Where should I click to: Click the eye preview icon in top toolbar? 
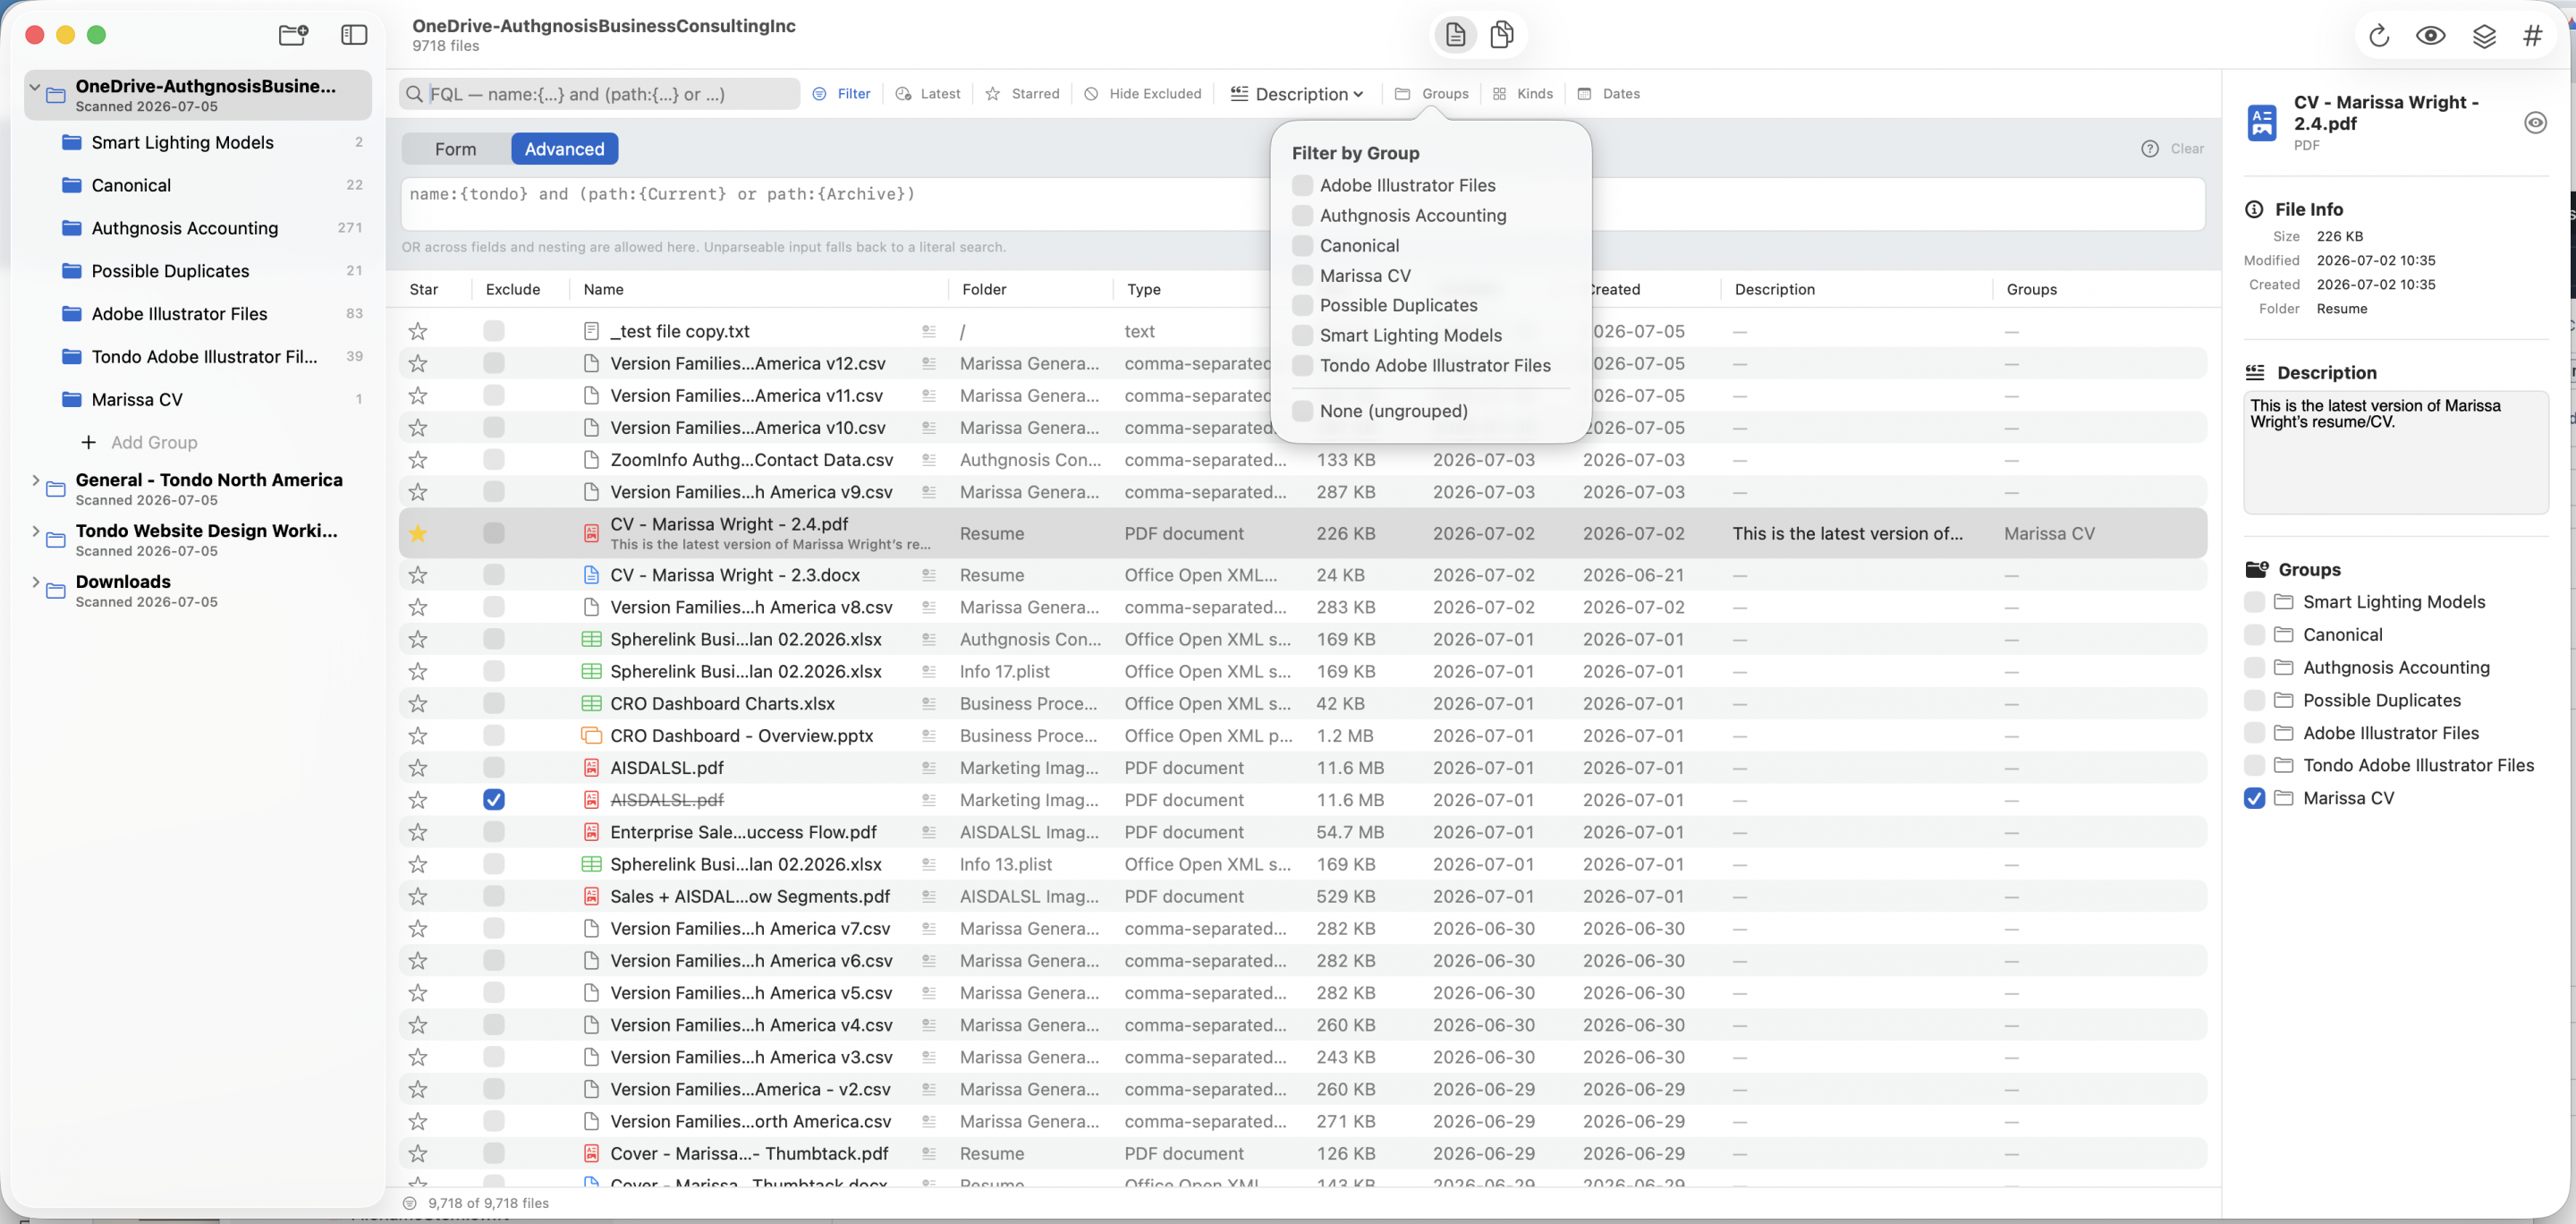[x=2431, y=36]
